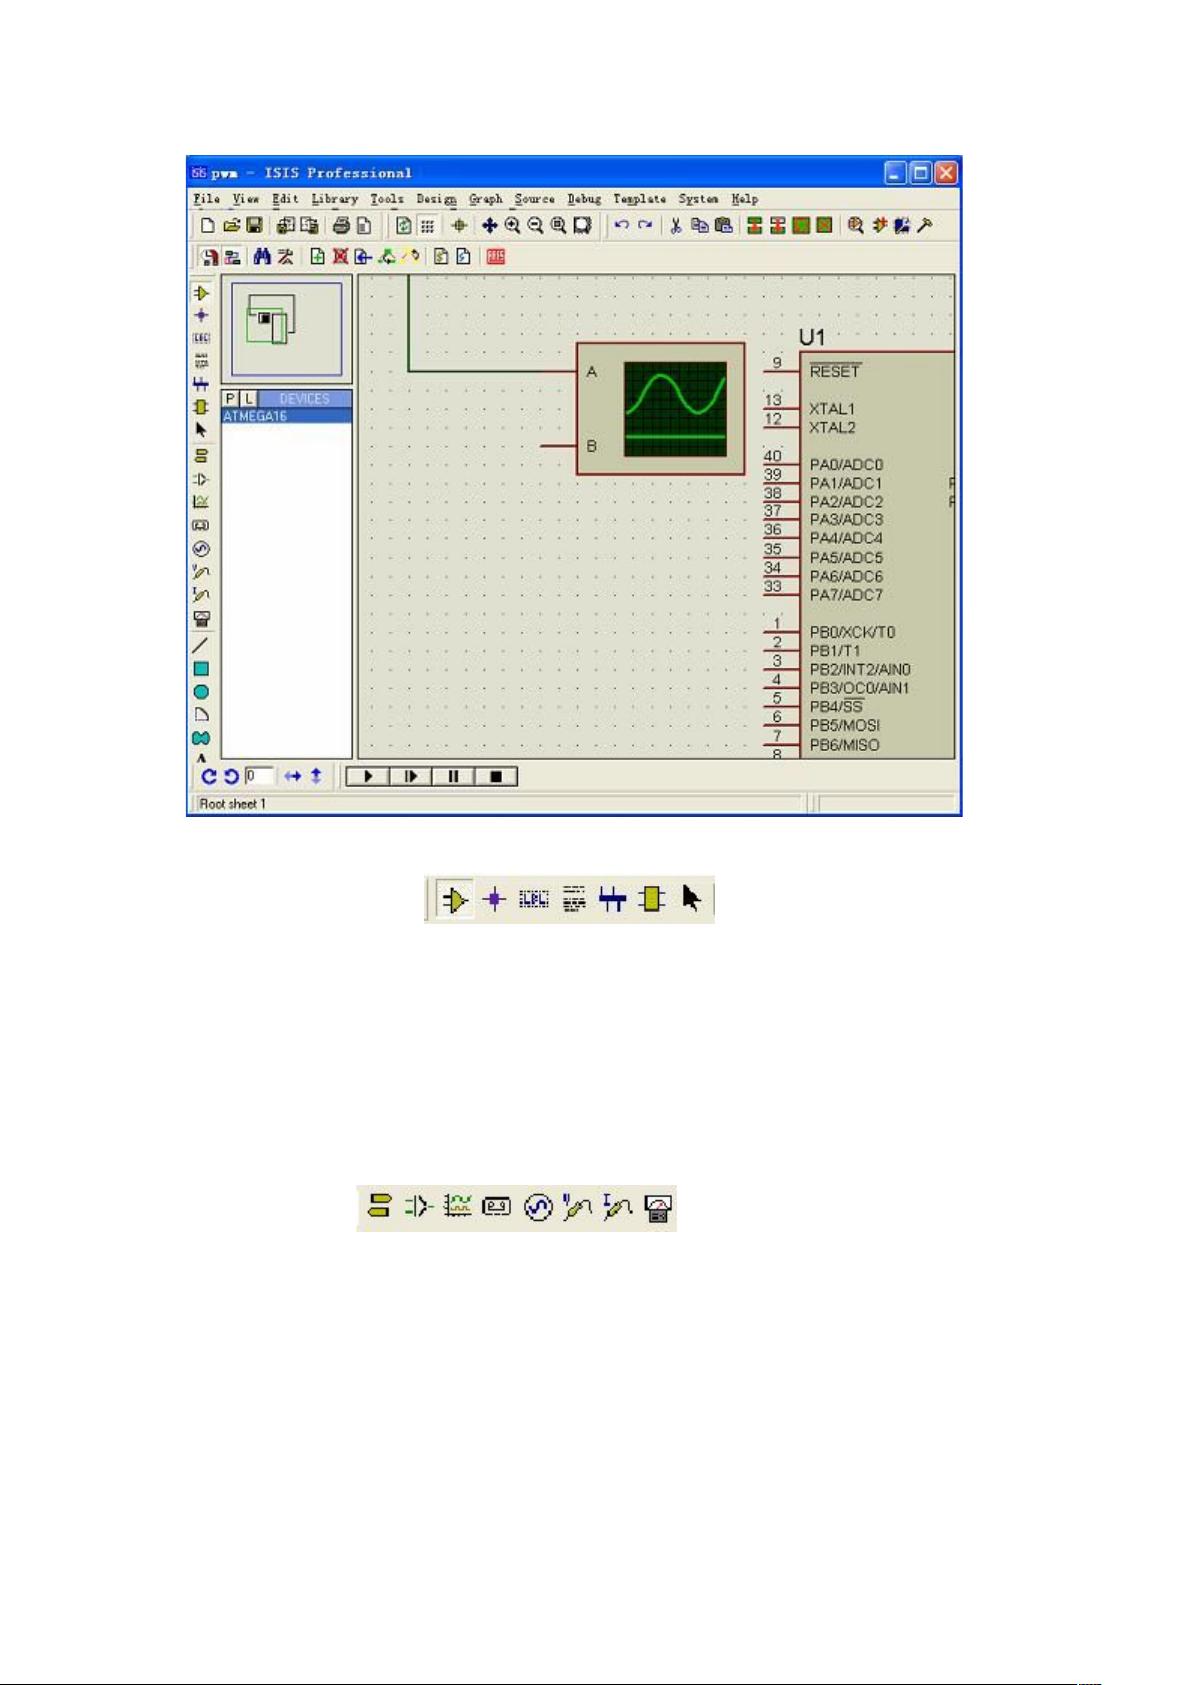The image size is (1192, 1685).
Task: Open the Library menu
Action: click(334, 199)
